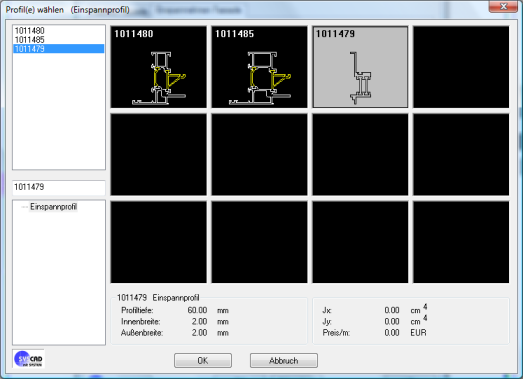The height and width of the screenshot is (379, 523).
Task: Click the Jy label
Action: (x=327, y=322)
